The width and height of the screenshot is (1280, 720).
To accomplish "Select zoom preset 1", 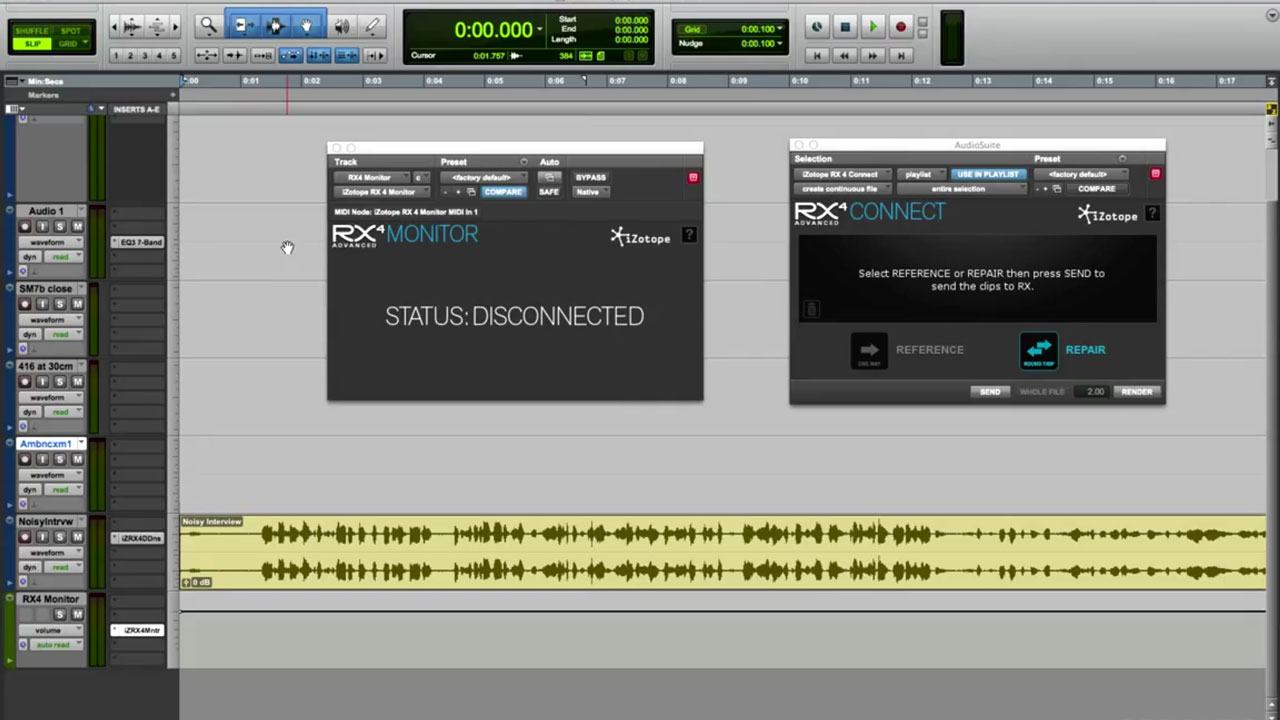I will pos(116,55).
